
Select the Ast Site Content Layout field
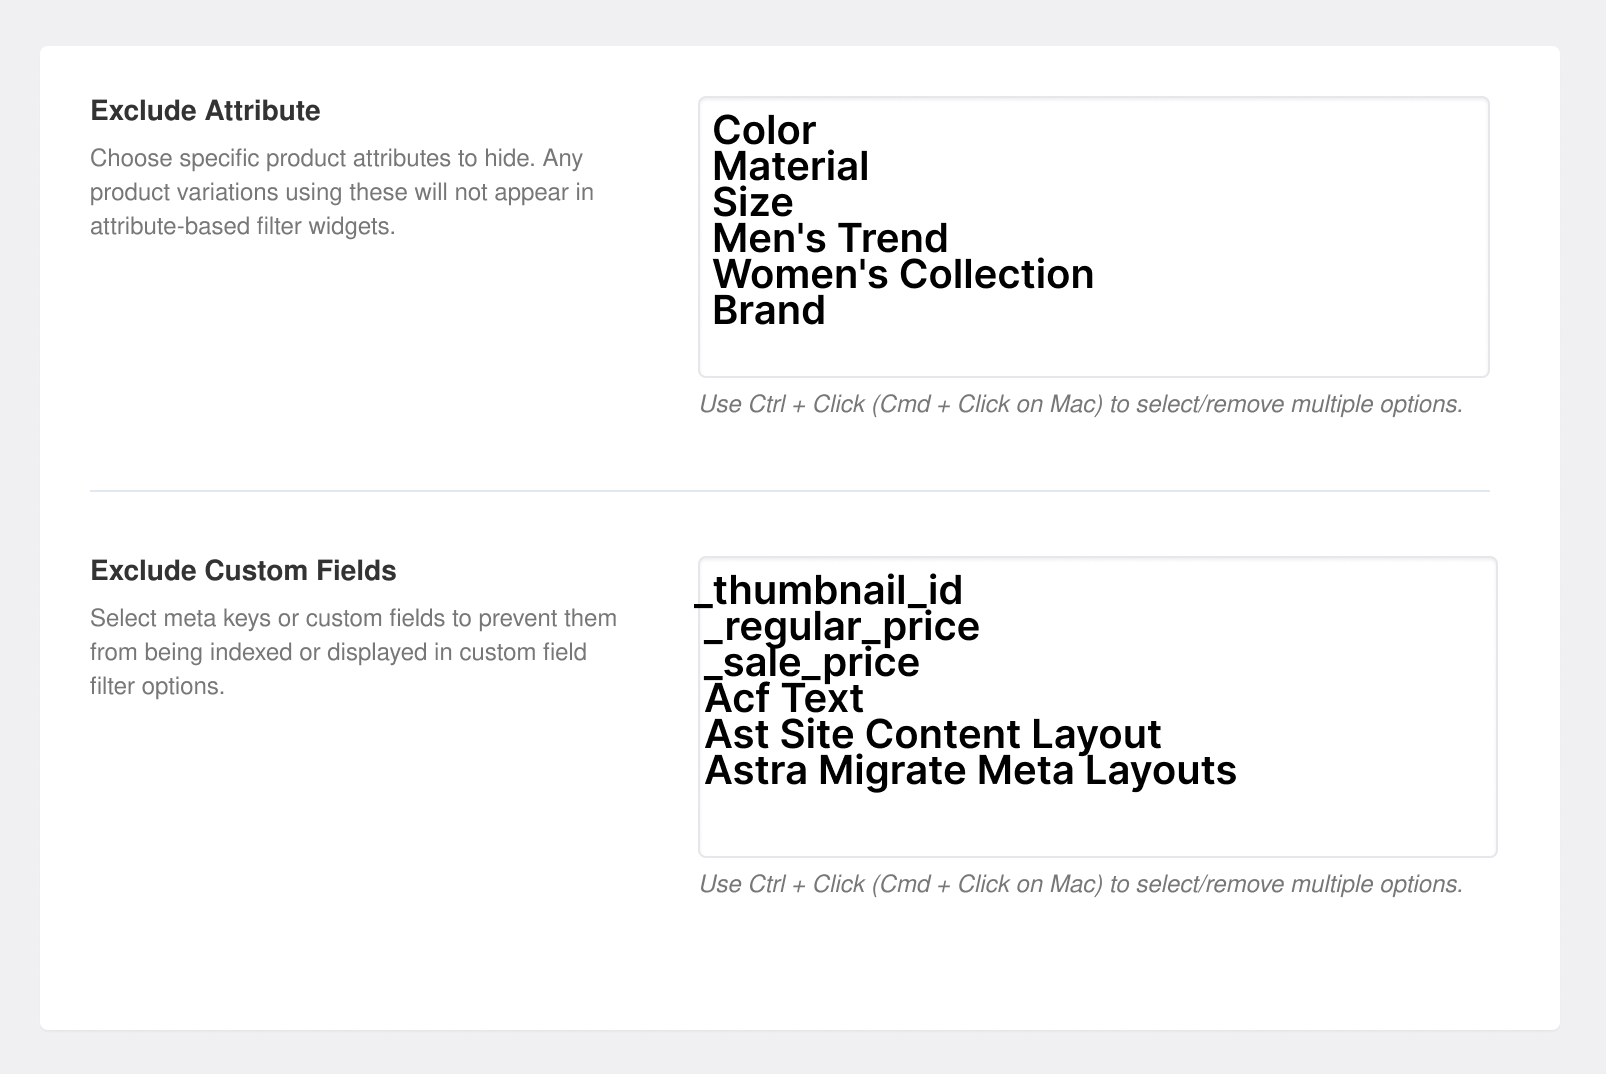[932, 735]
